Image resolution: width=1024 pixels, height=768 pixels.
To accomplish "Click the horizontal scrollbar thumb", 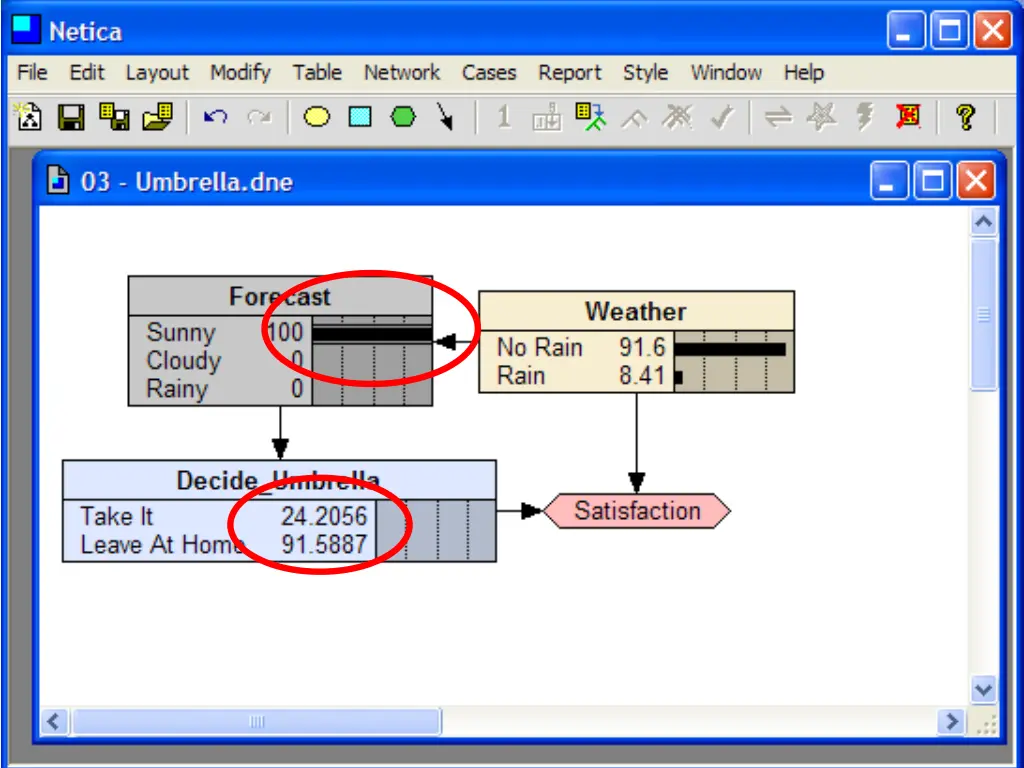I will click(x=257, y=722).
